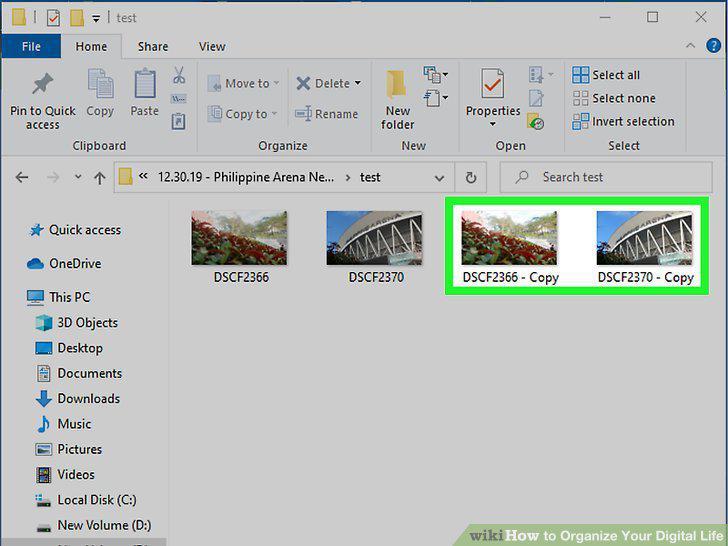Open Desktop in the sidebar
This screenshot has width=728, height=546.
(69, 348)
